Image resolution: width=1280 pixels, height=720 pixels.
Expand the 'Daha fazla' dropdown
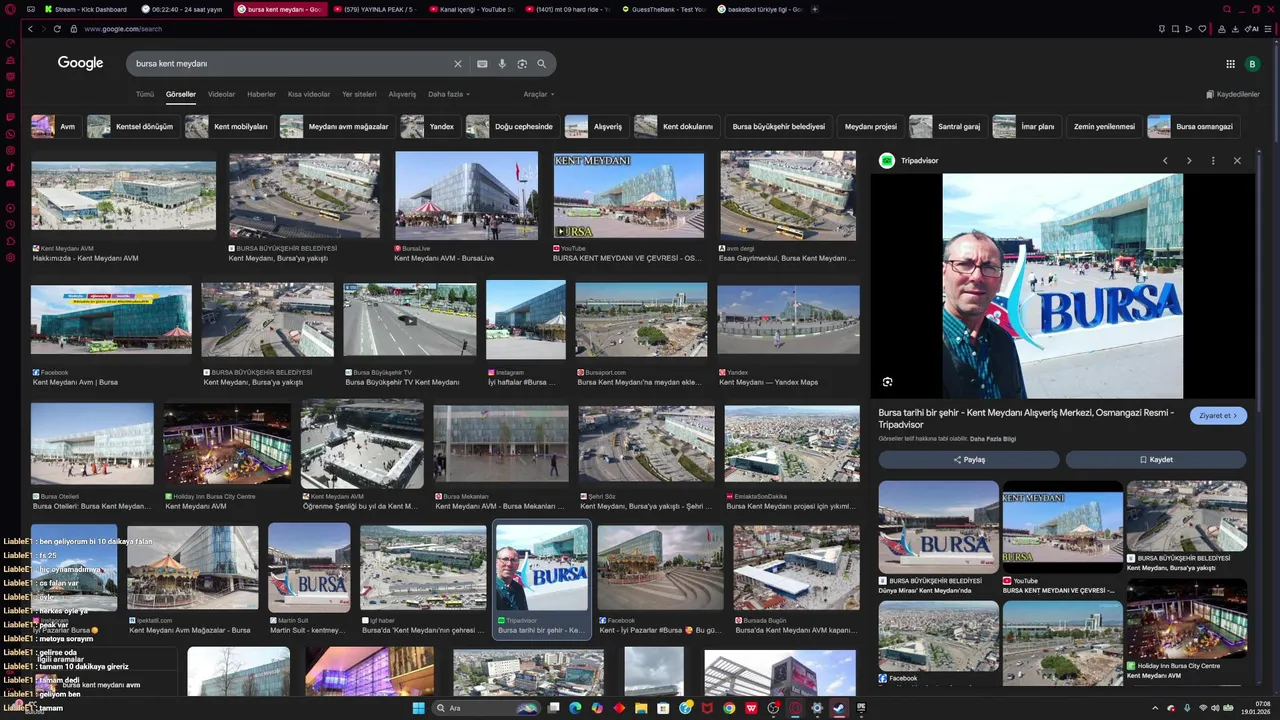449,94
